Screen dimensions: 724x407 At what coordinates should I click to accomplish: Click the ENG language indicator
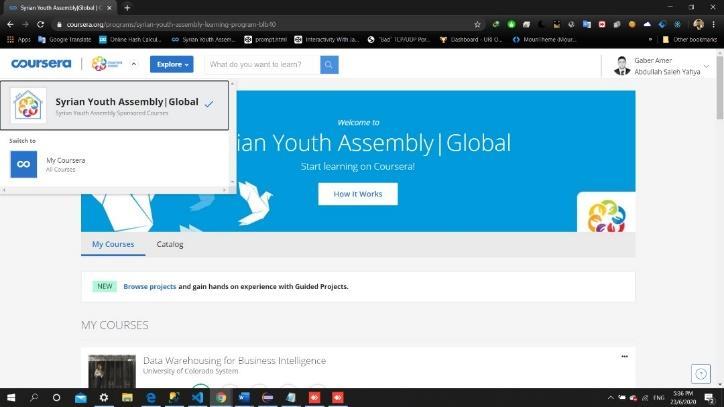coord(659,397)
